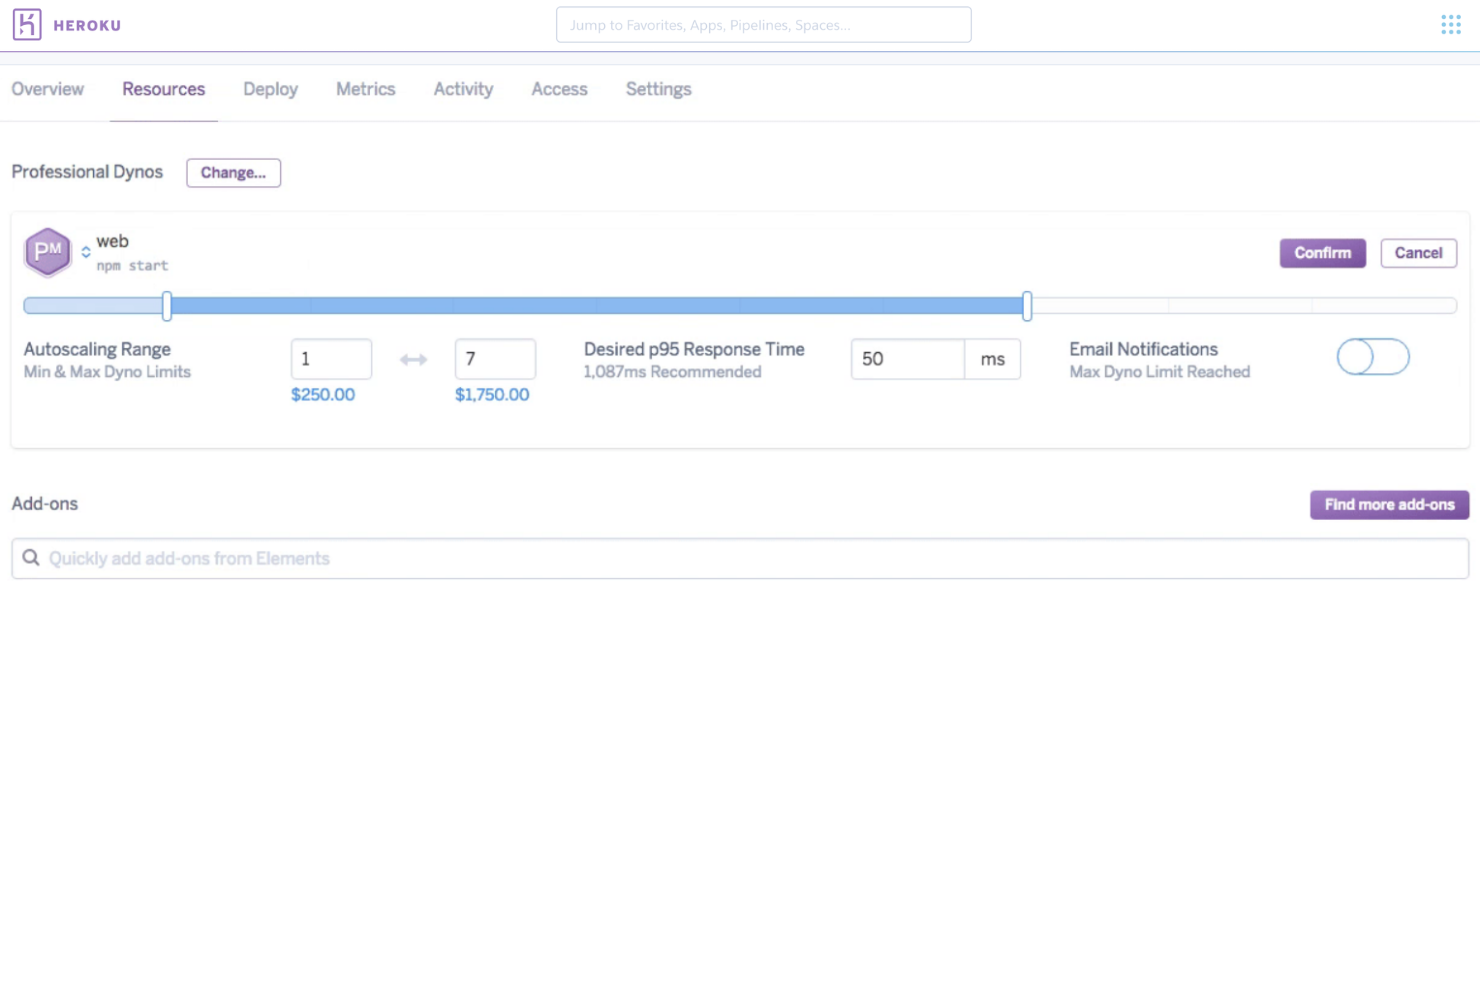Cancel the autoscaling configuration

[1418, 253]
